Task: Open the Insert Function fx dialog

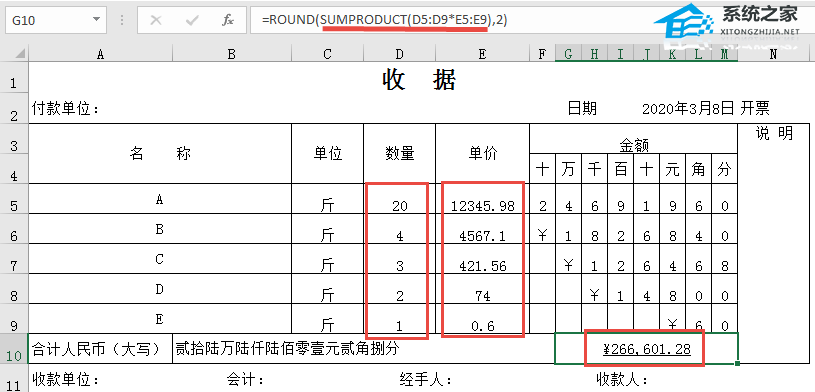Action: 228,21
